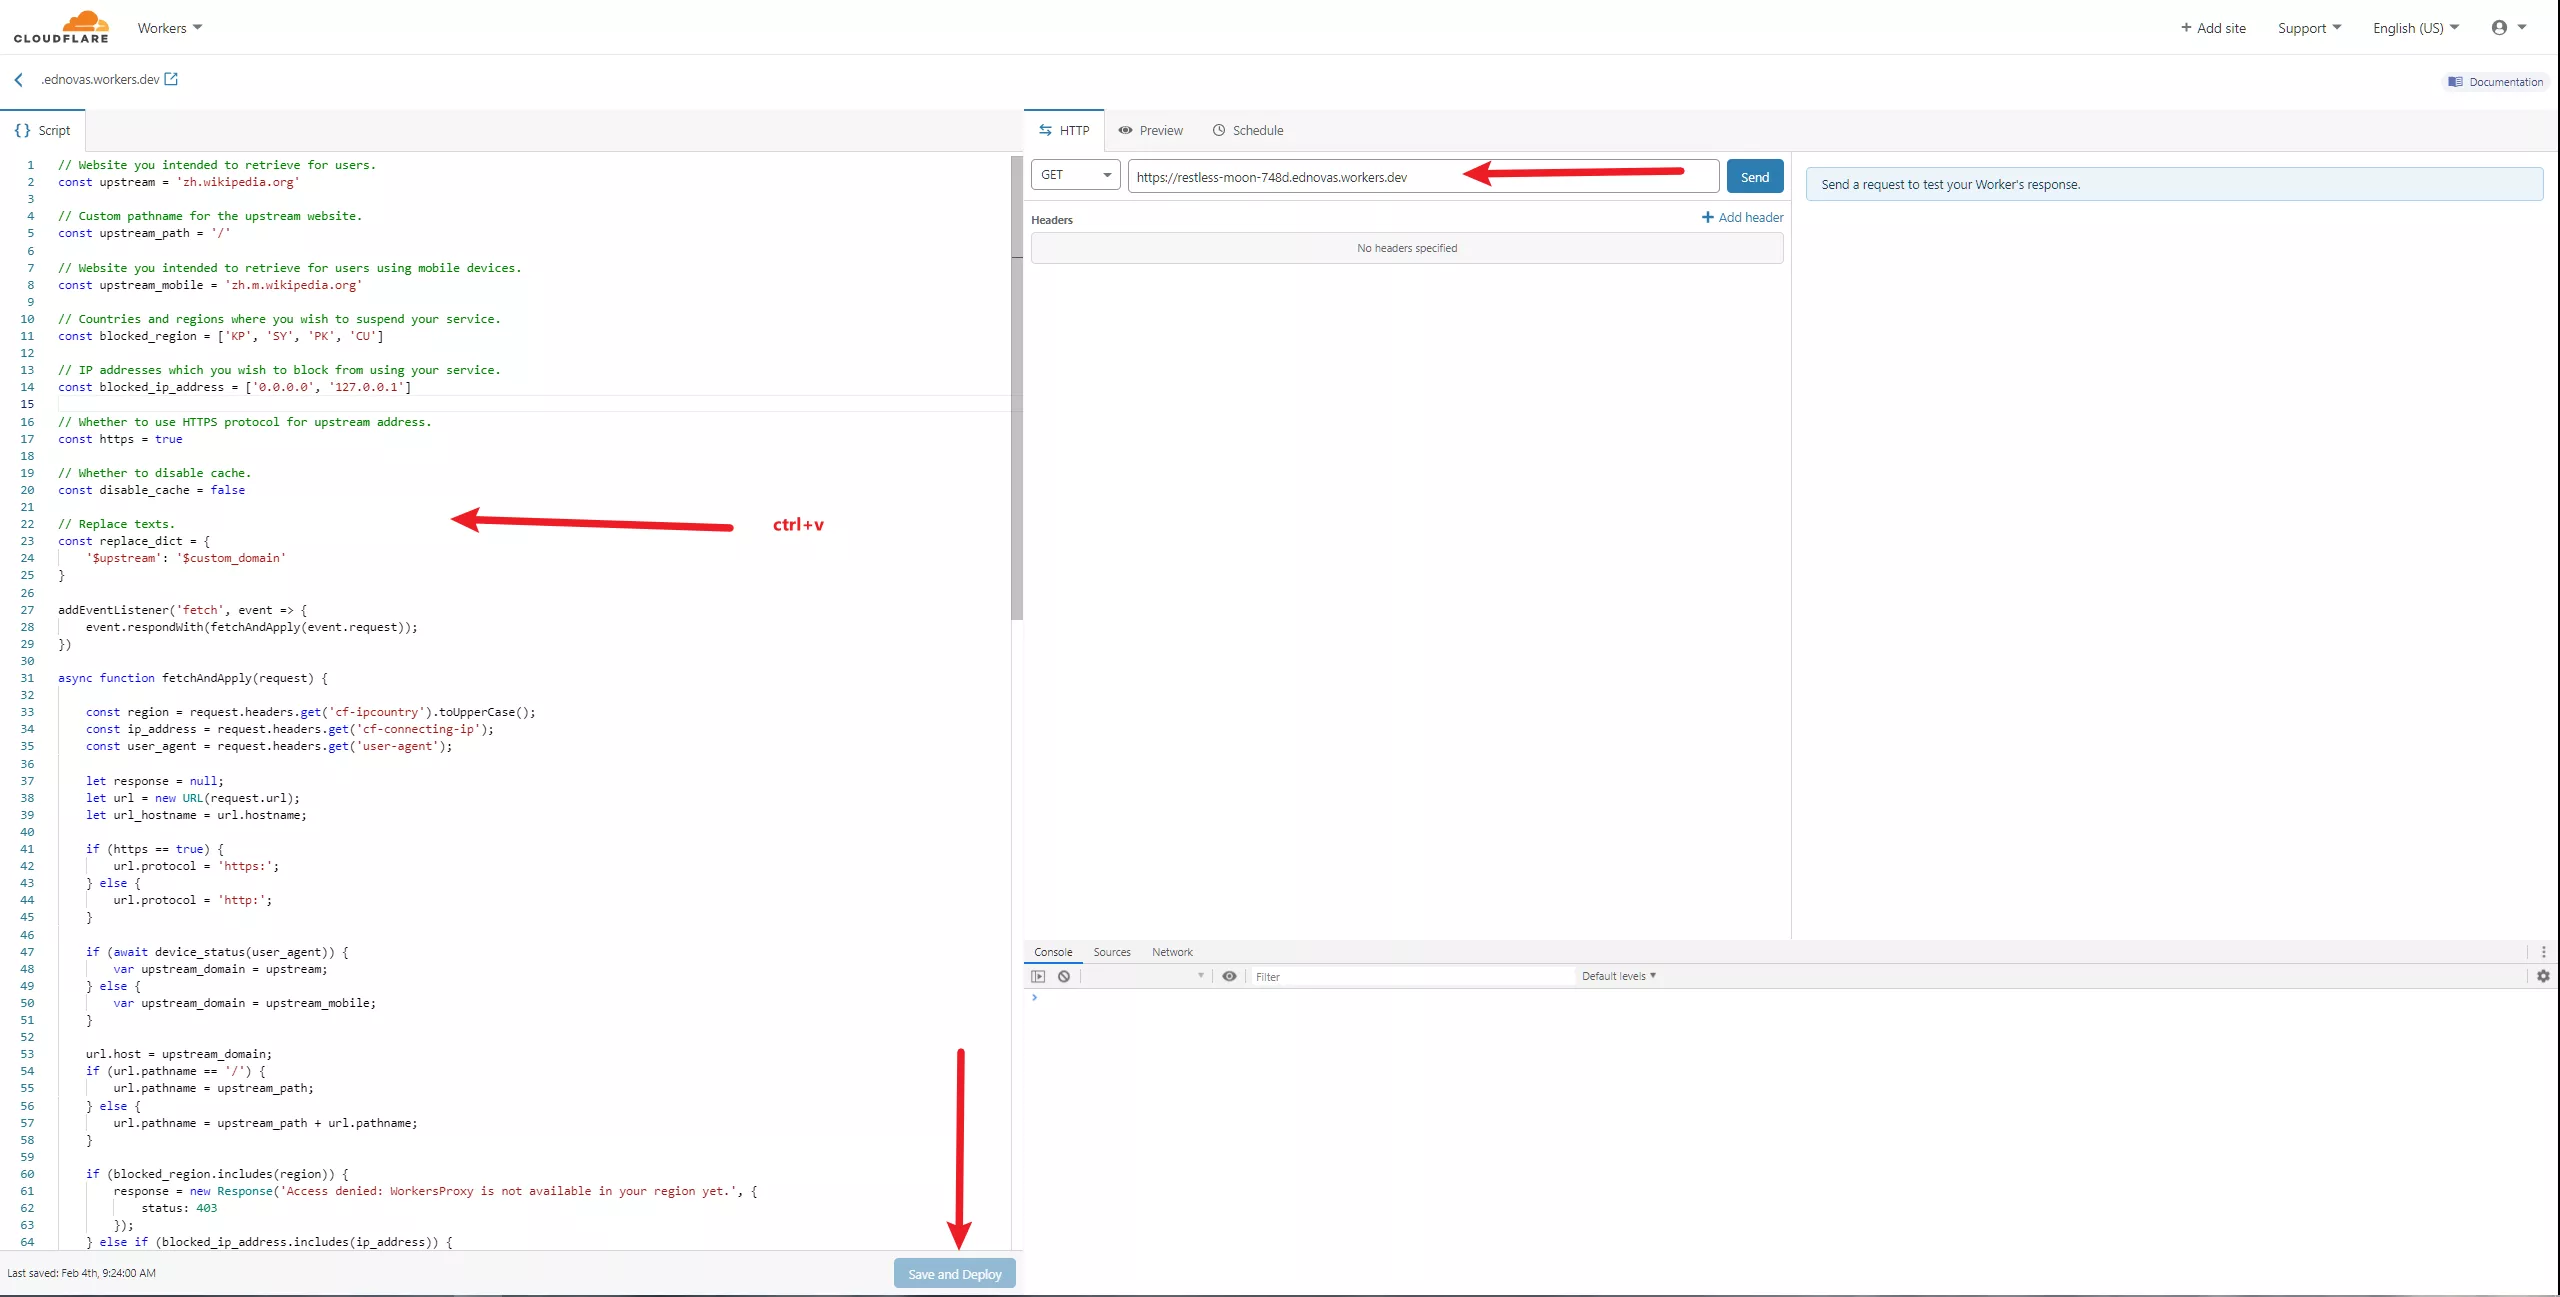Expand the GET method dropdown
Viewport: 2560px width, 1297px height.
1075,175
